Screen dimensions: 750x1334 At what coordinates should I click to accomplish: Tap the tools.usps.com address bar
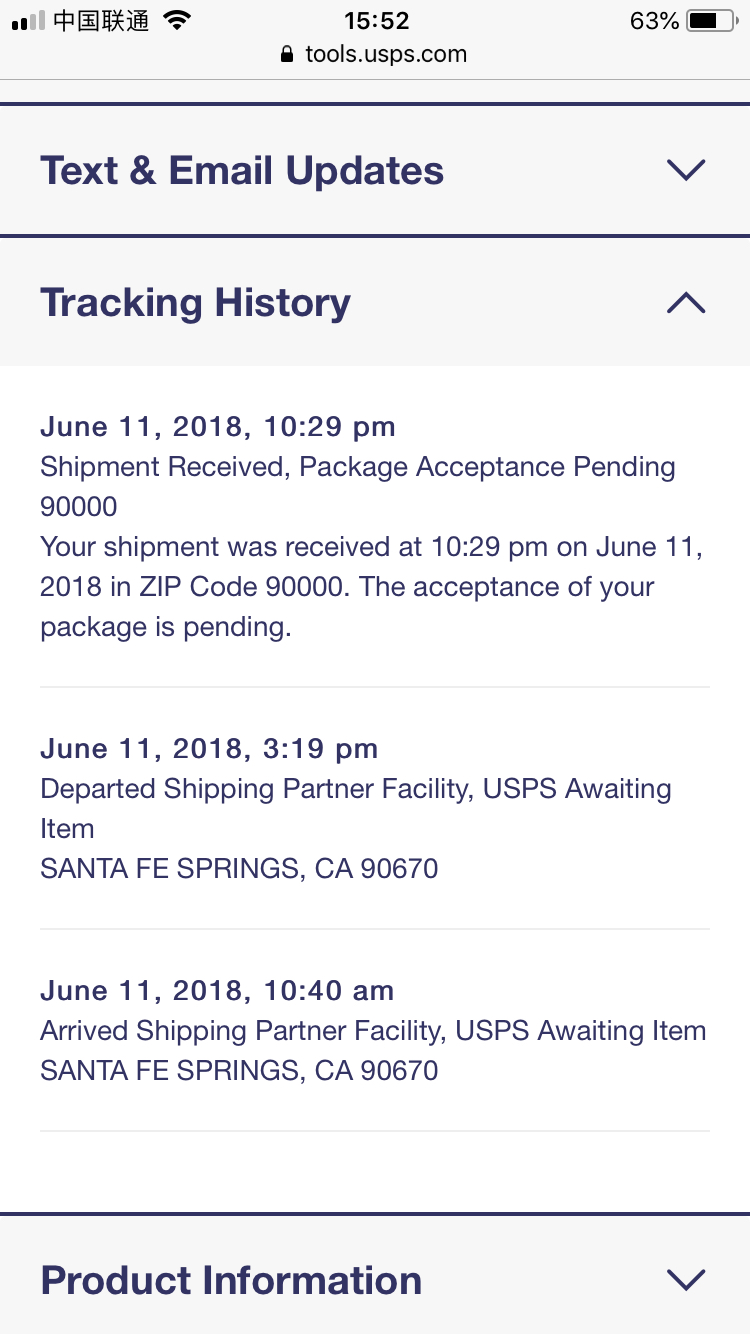(x=375, y=54)
